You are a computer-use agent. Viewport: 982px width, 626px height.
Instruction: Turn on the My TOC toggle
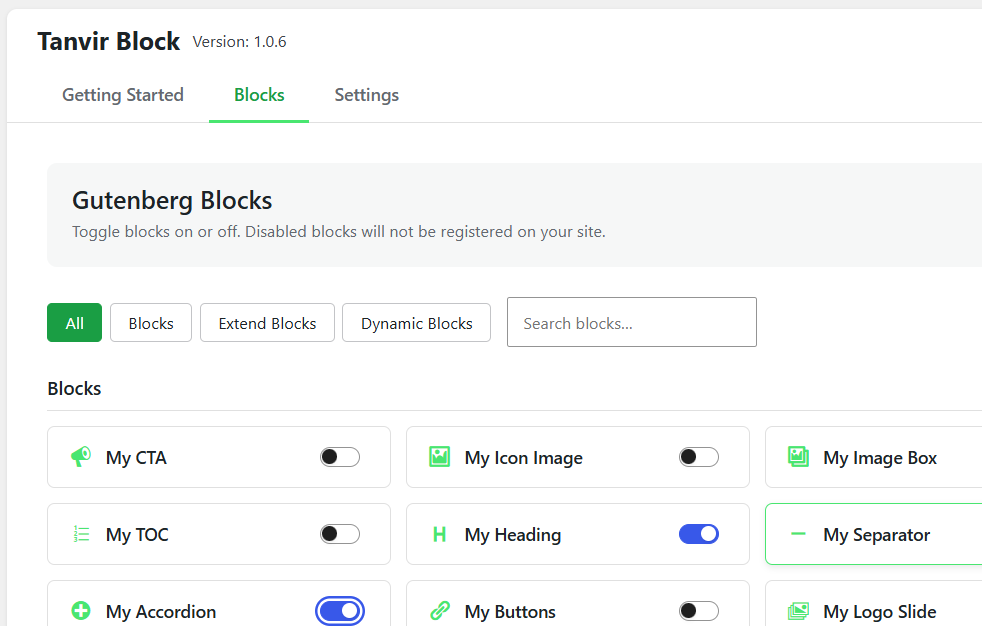click(x=340, y=534)
